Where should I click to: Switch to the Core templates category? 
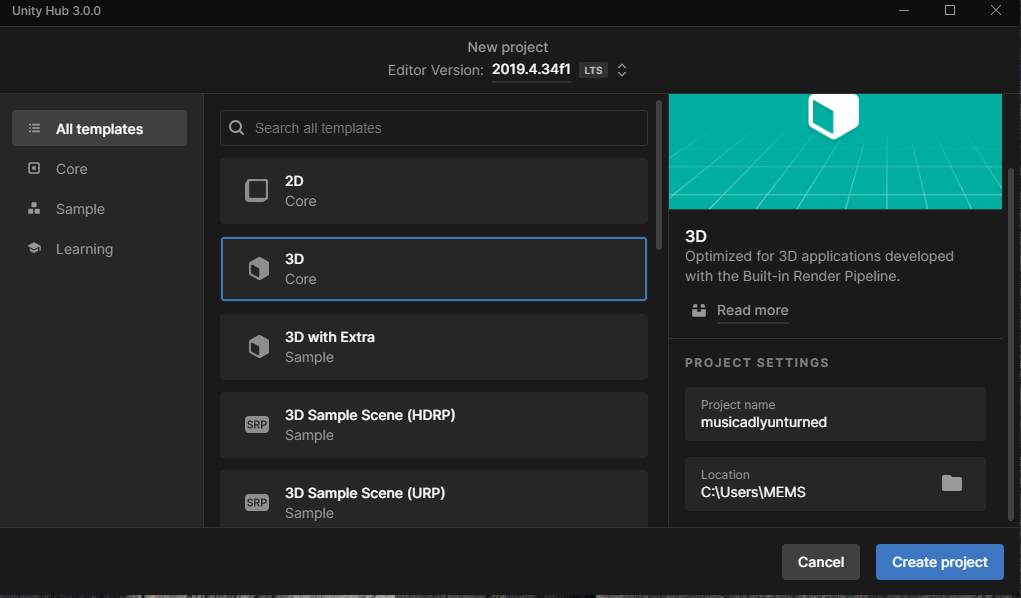71,169
